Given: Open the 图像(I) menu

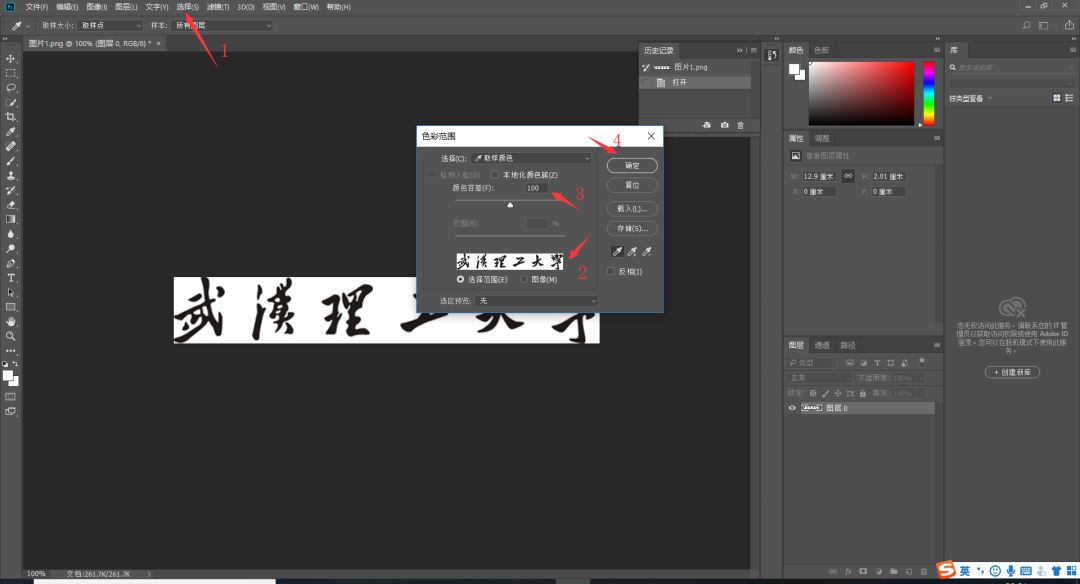Looking at the screenshot, I should (96, 7).
